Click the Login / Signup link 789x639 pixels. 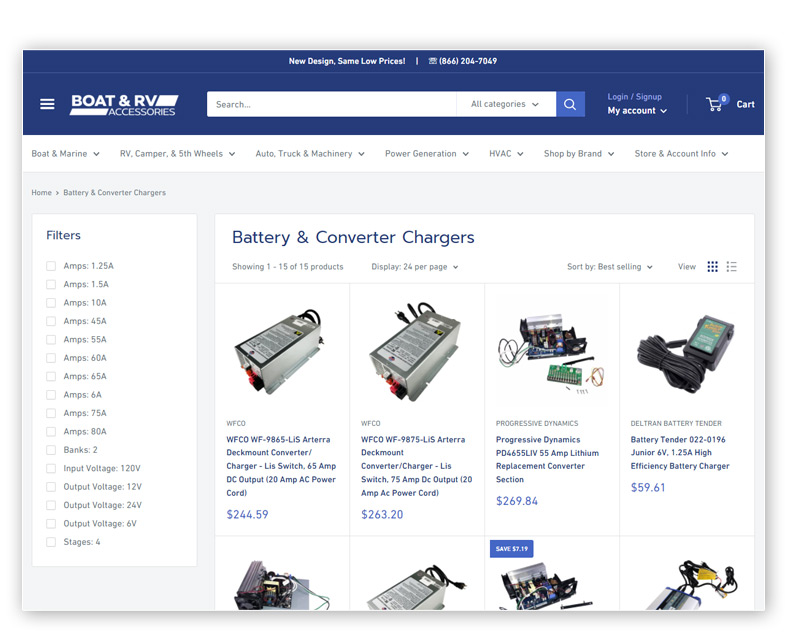click(x=635, y=97)
